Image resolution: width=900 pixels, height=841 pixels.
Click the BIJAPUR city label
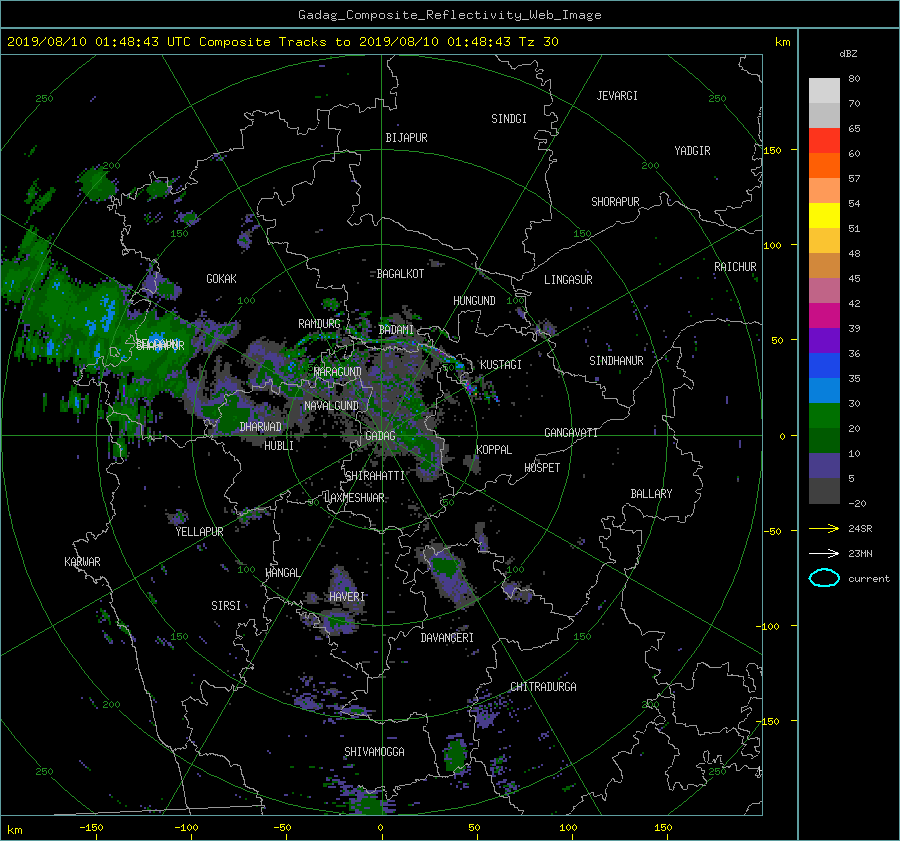(x=406, y=138)
